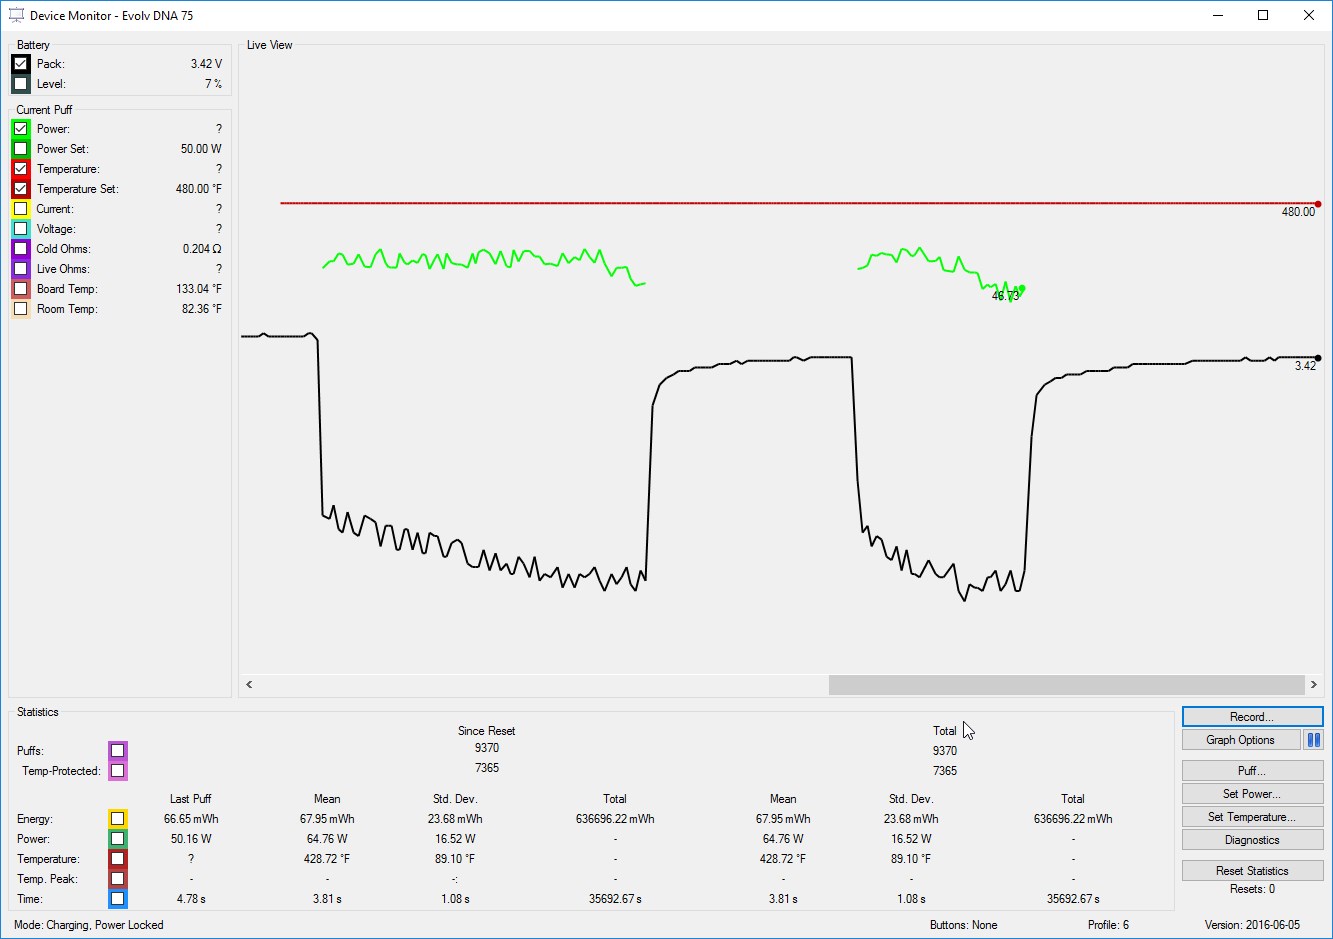Open Graph Options
This screenshot has height=939, width=1333.
(1240, 740)
